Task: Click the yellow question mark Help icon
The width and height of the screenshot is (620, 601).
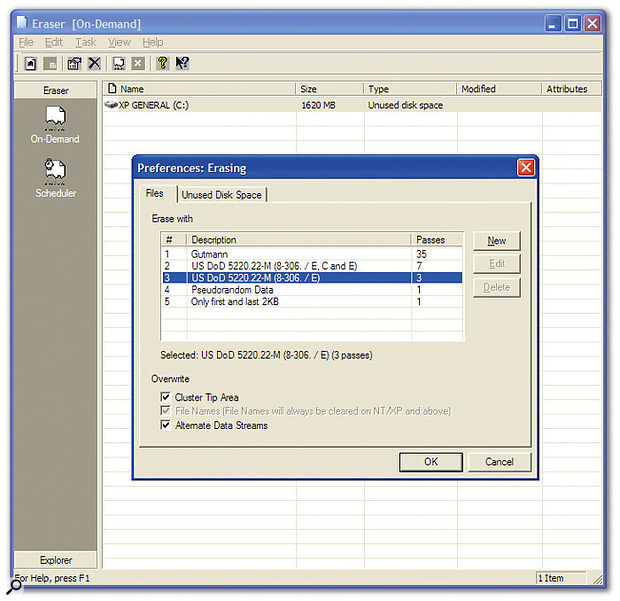Action: pos(163,63)
